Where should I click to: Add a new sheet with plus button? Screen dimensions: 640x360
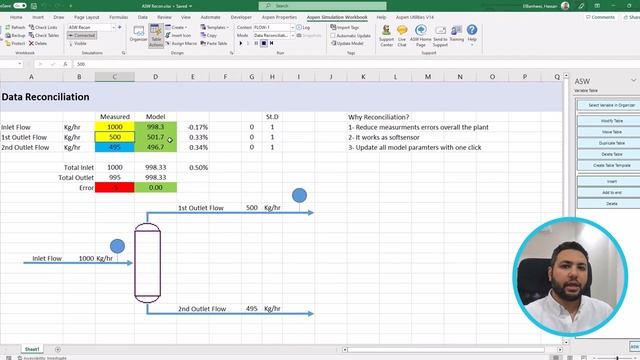(58, 349)
